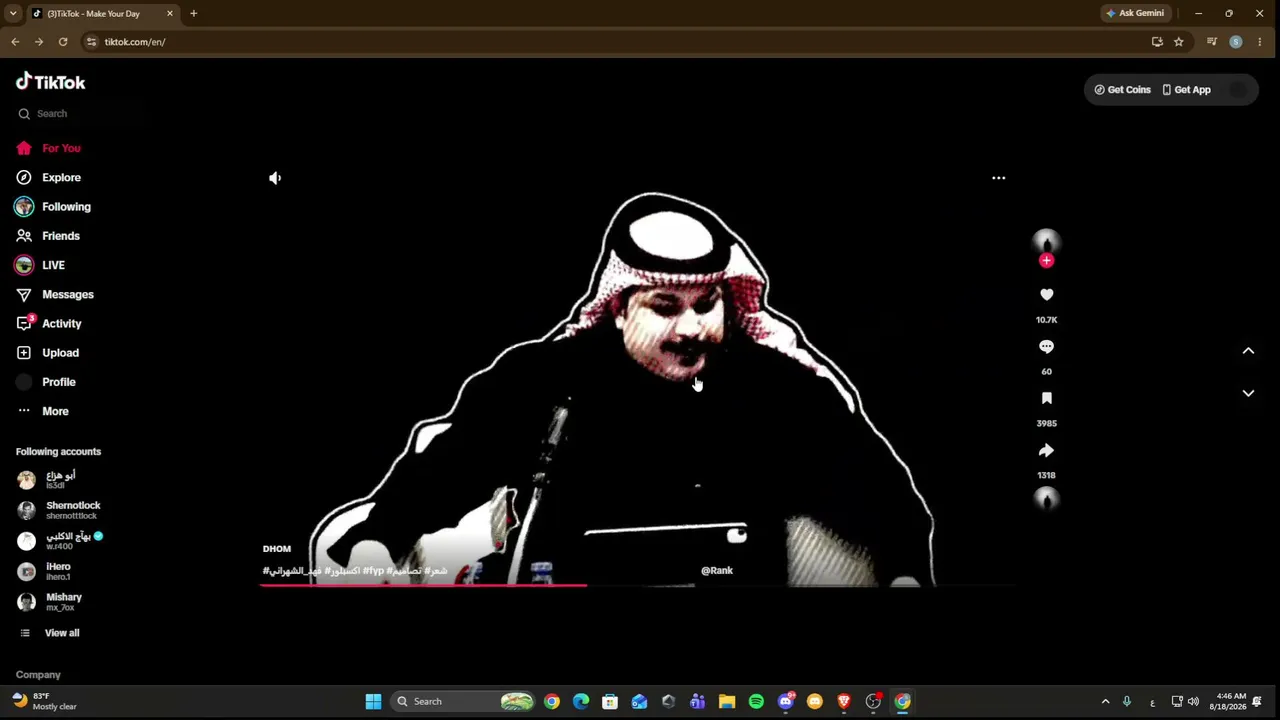Open the Chrome profile avatar
This screenshot has width=1280, height=720.
point(1236,42)
